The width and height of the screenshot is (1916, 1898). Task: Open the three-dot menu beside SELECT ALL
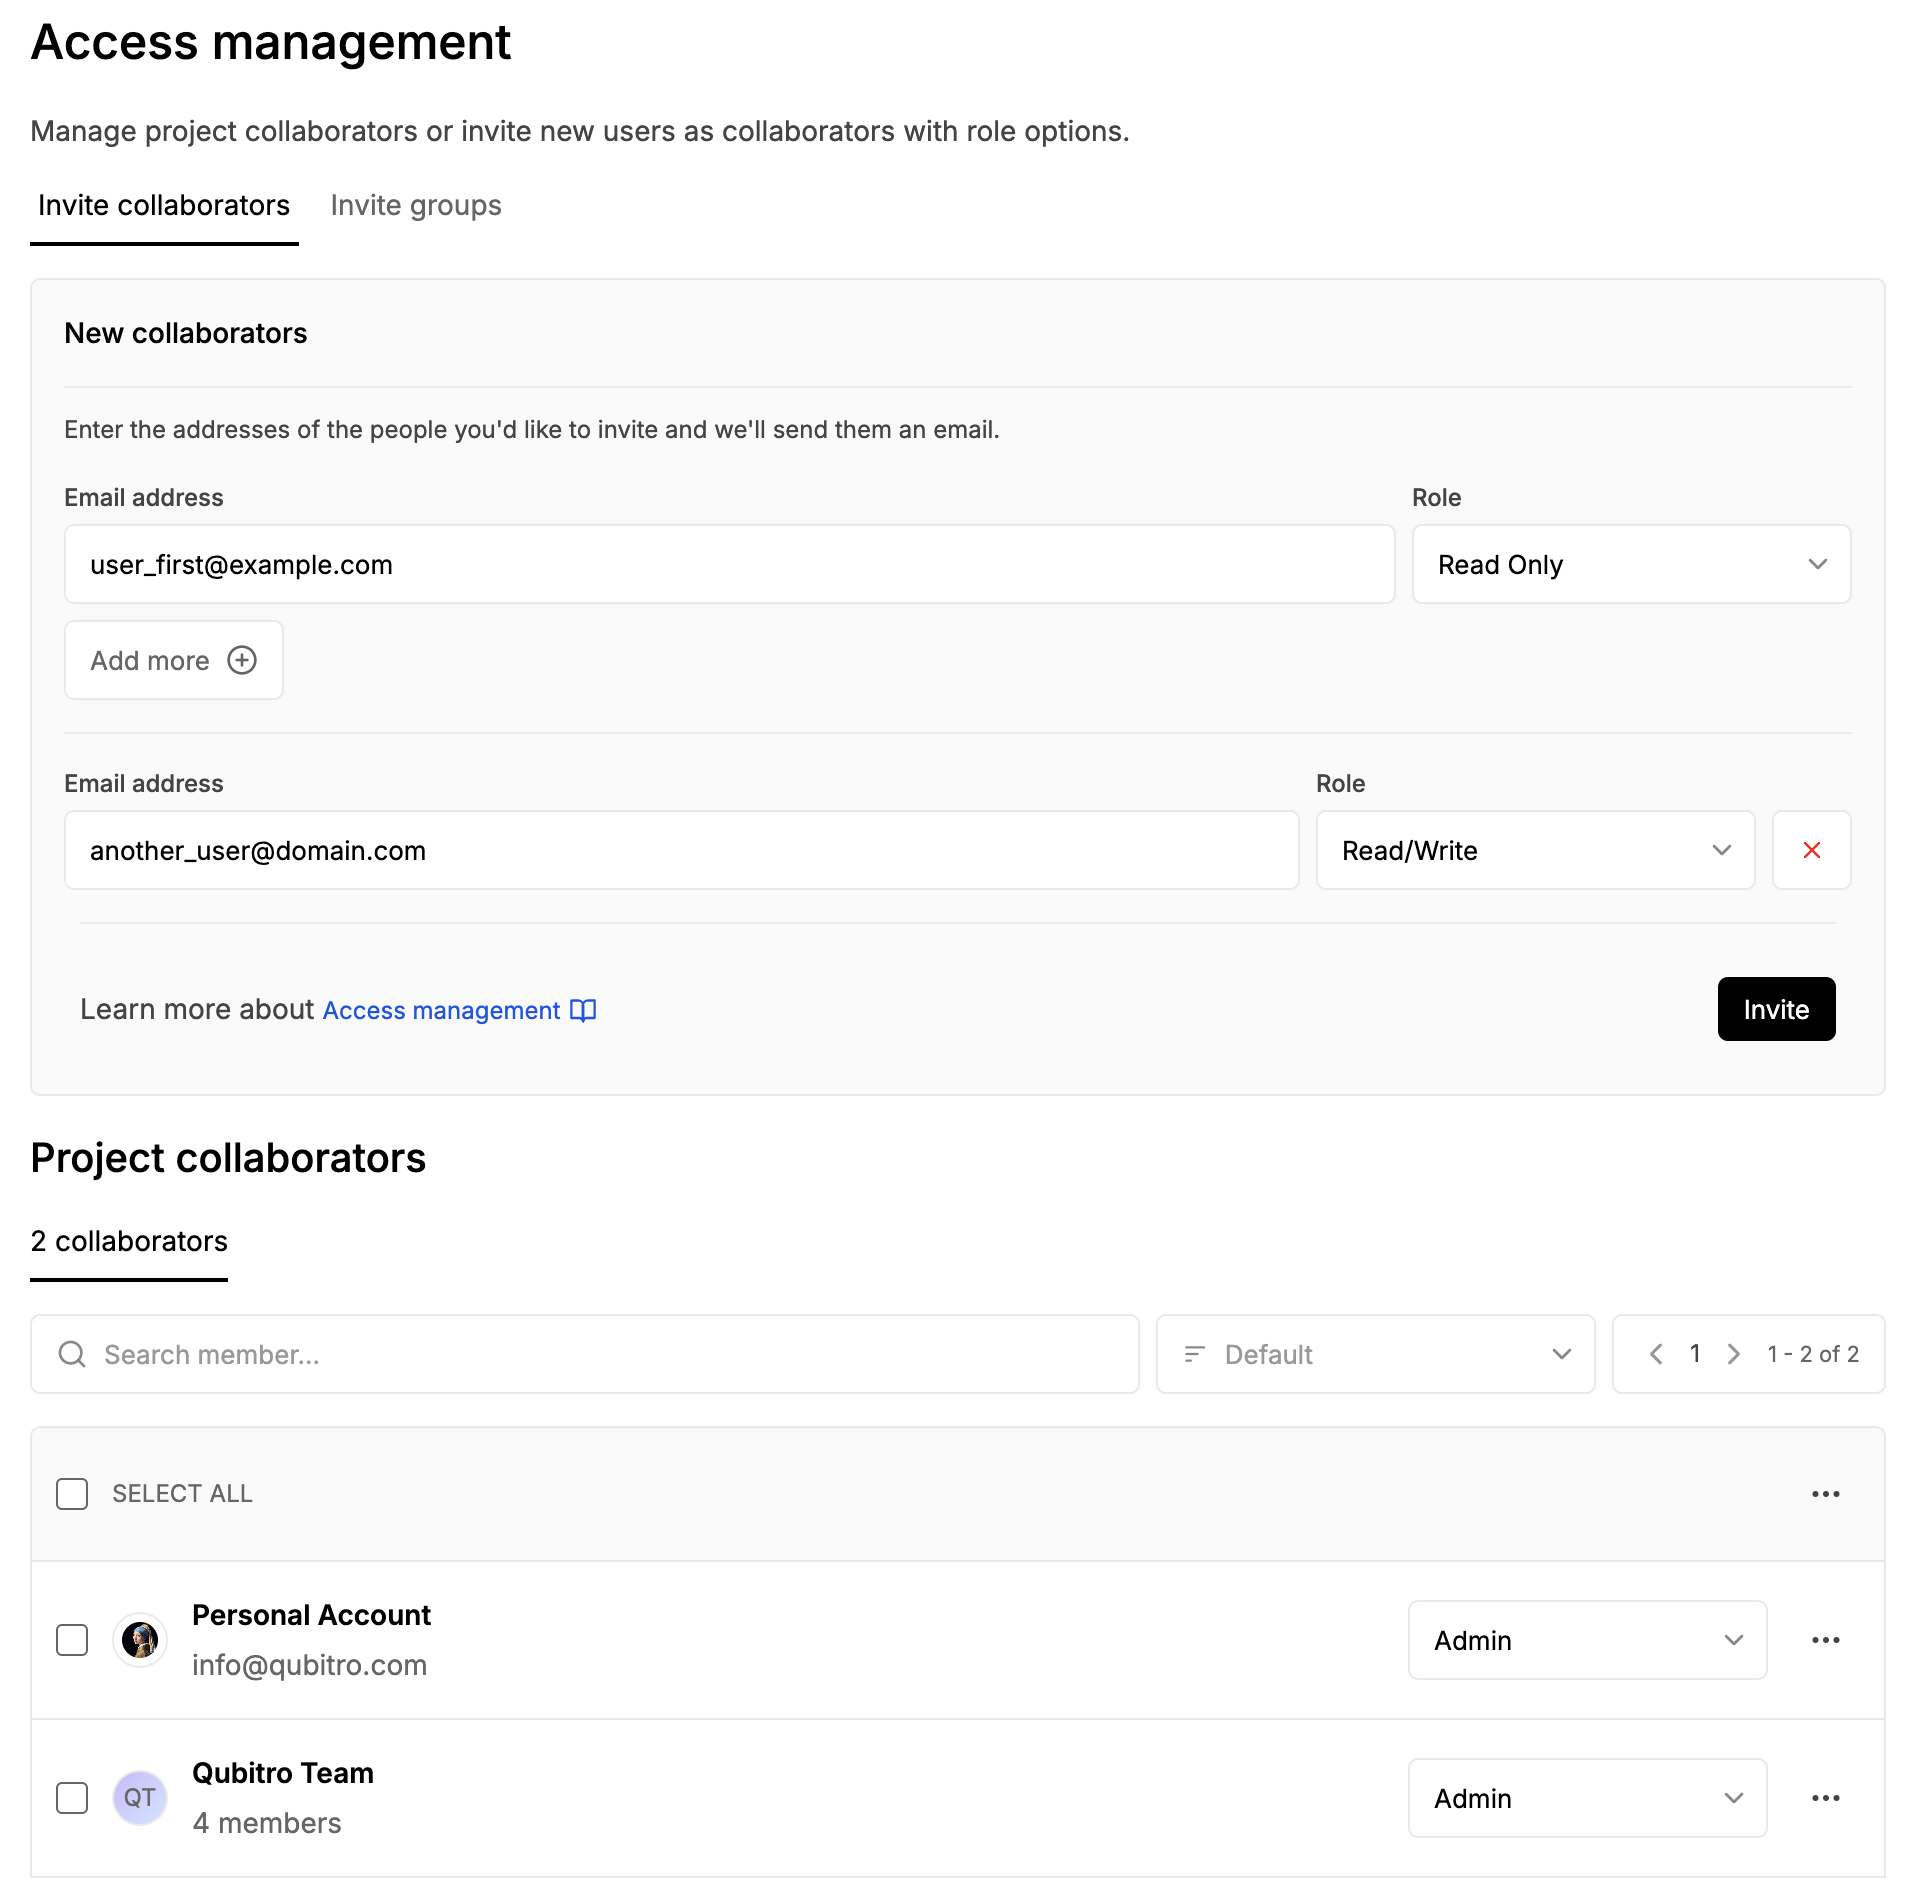[x=1825, y=1494]
